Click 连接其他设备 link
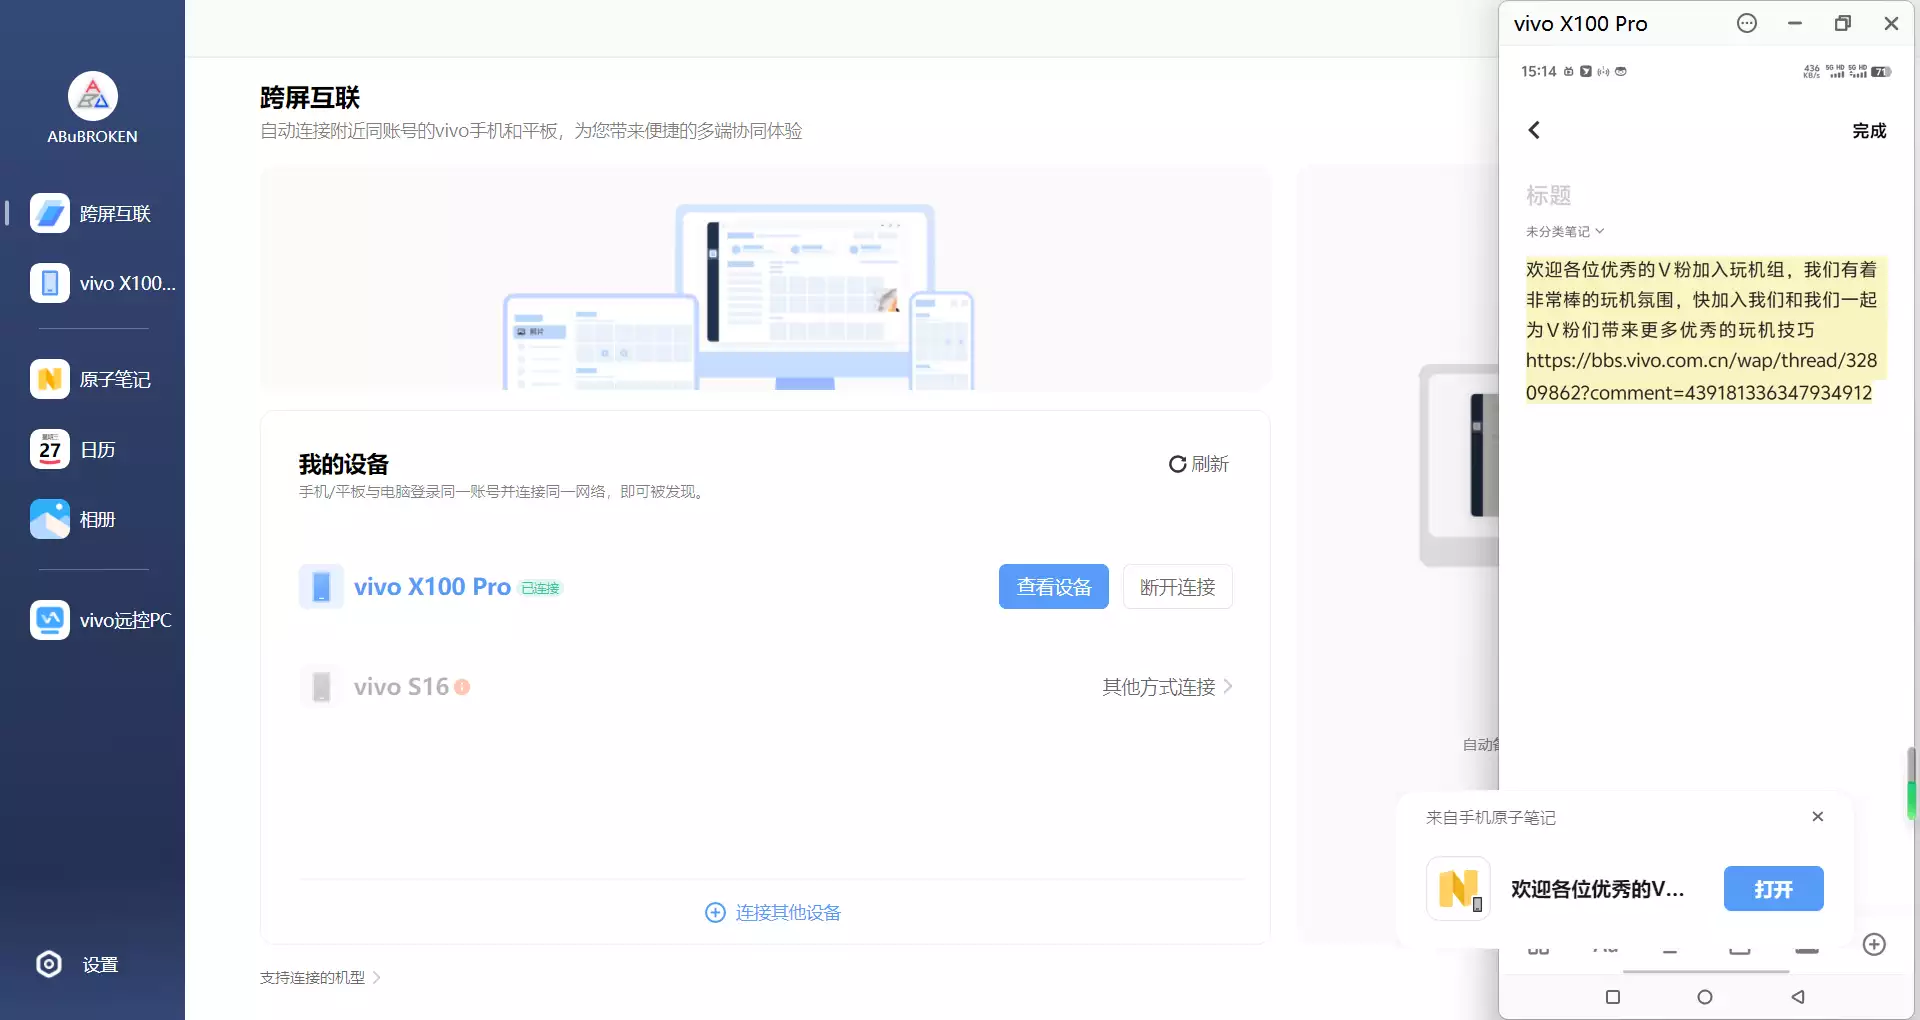The height and width of the screenshot is (1020, 1920). click(x=773, y=912)
